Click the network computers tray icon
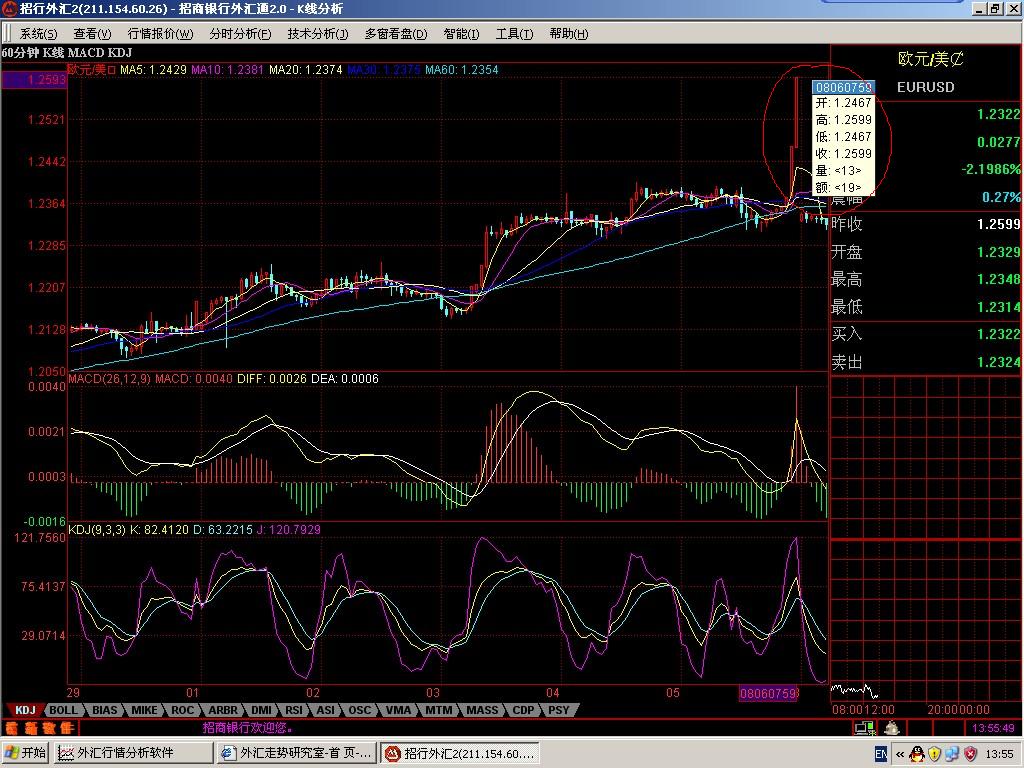The image size is (1024, 768). pos(952,754)
